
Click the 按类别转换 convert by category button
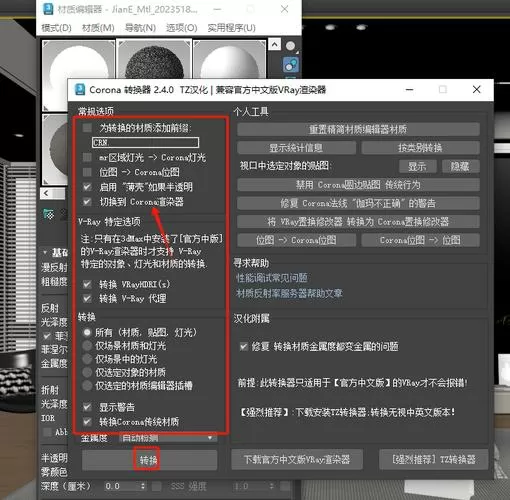(x=421, y=148)
